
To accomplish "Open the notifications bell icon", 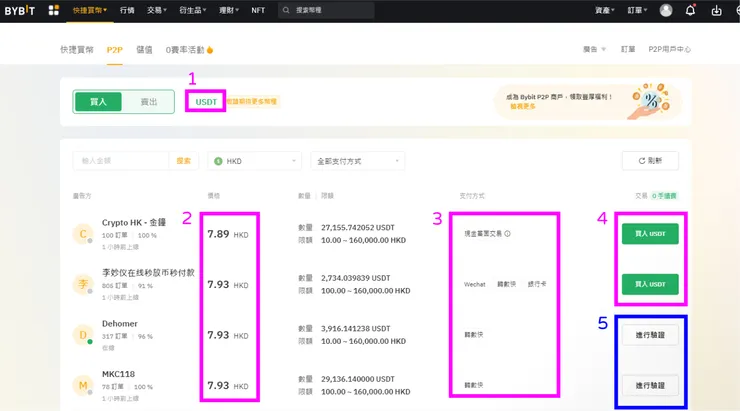I will 690,10.
